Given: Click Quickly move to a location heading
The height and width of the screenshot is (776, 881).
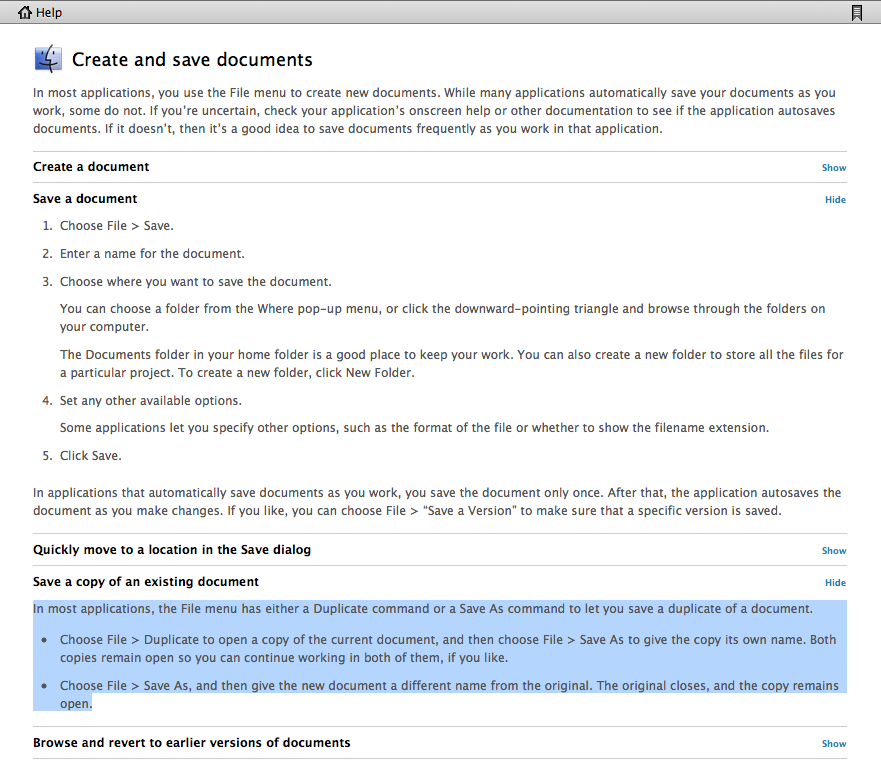Looking at the screenshot, I should pos(172,550).
